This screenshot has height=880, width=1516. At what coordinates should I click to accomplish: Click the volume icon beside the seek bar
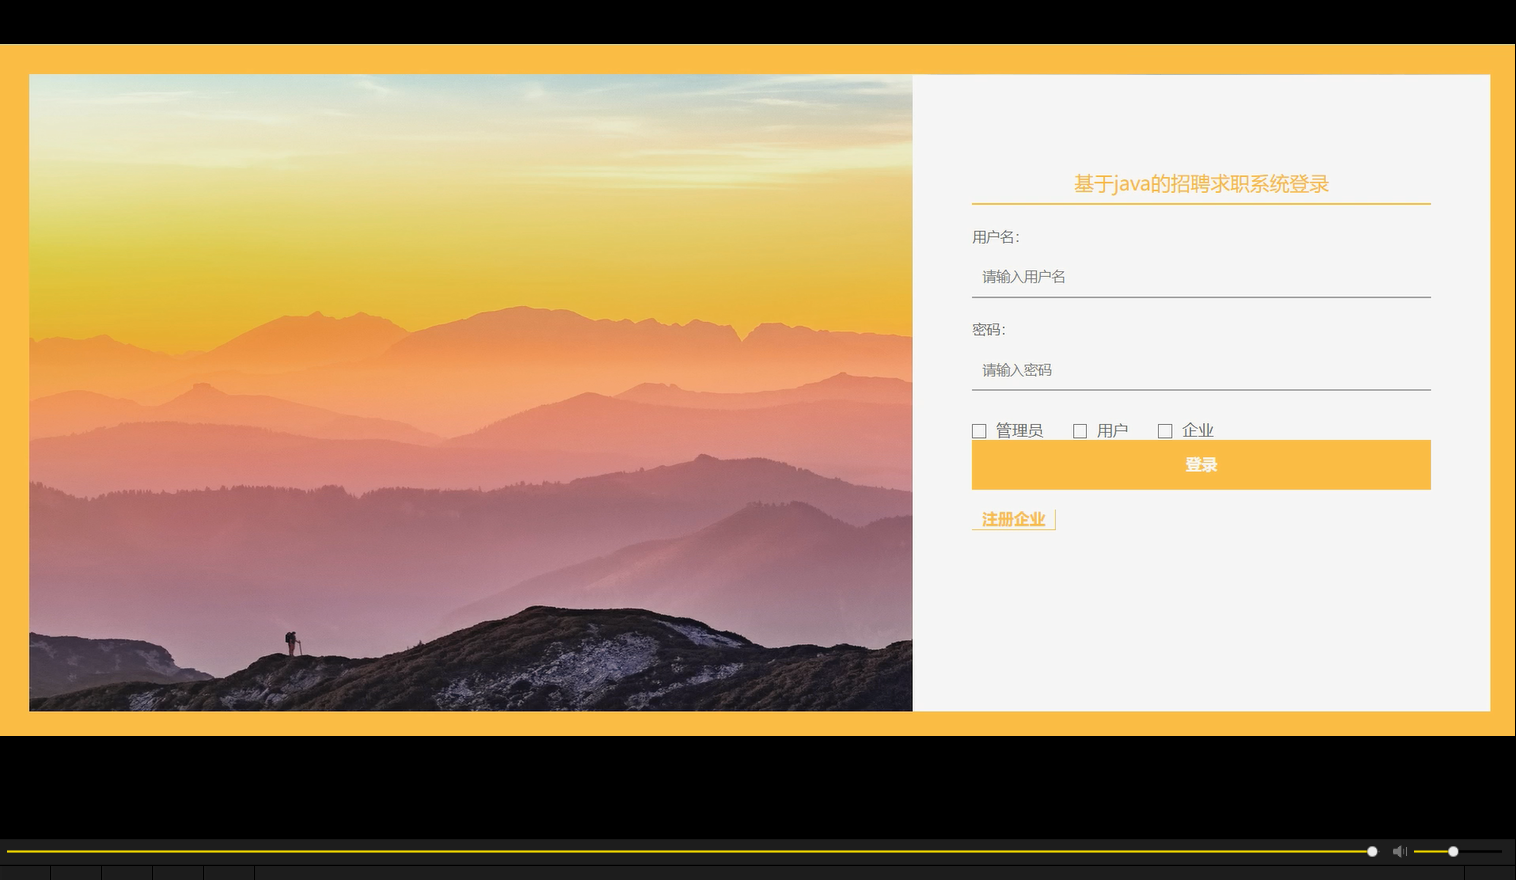tap(1399, 851)
